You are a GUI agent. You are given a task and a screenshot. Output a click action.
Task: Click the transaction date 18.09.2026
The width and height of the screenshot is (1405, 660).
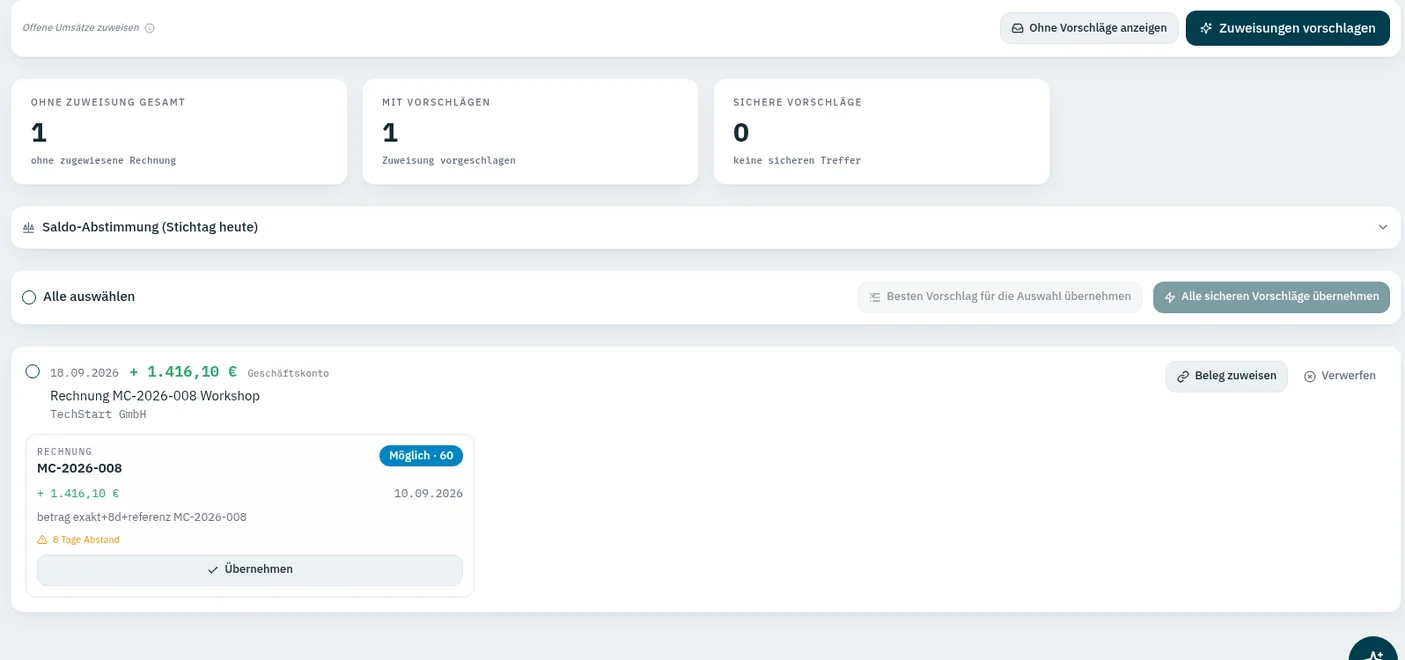tap(84, 373)
